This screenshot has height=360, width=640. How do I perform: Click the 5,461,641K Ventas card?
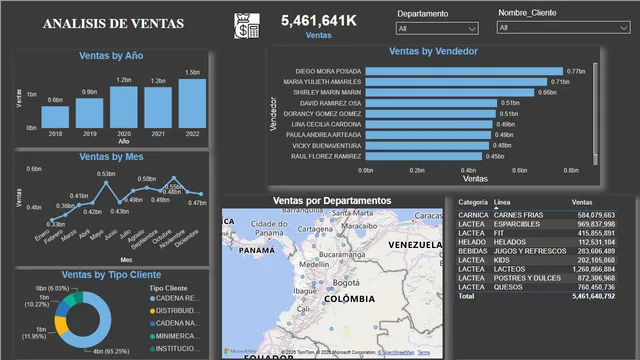click(319, 26)
